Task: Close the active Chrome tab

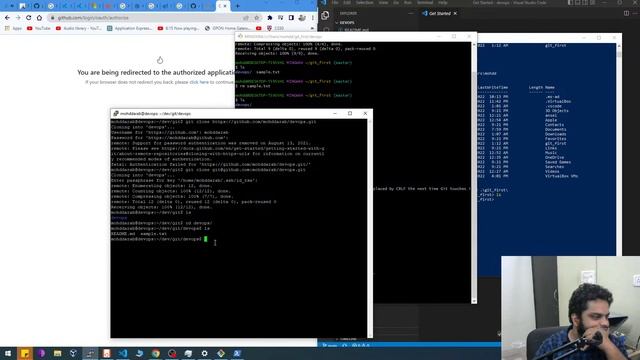Action: point(225,6)
